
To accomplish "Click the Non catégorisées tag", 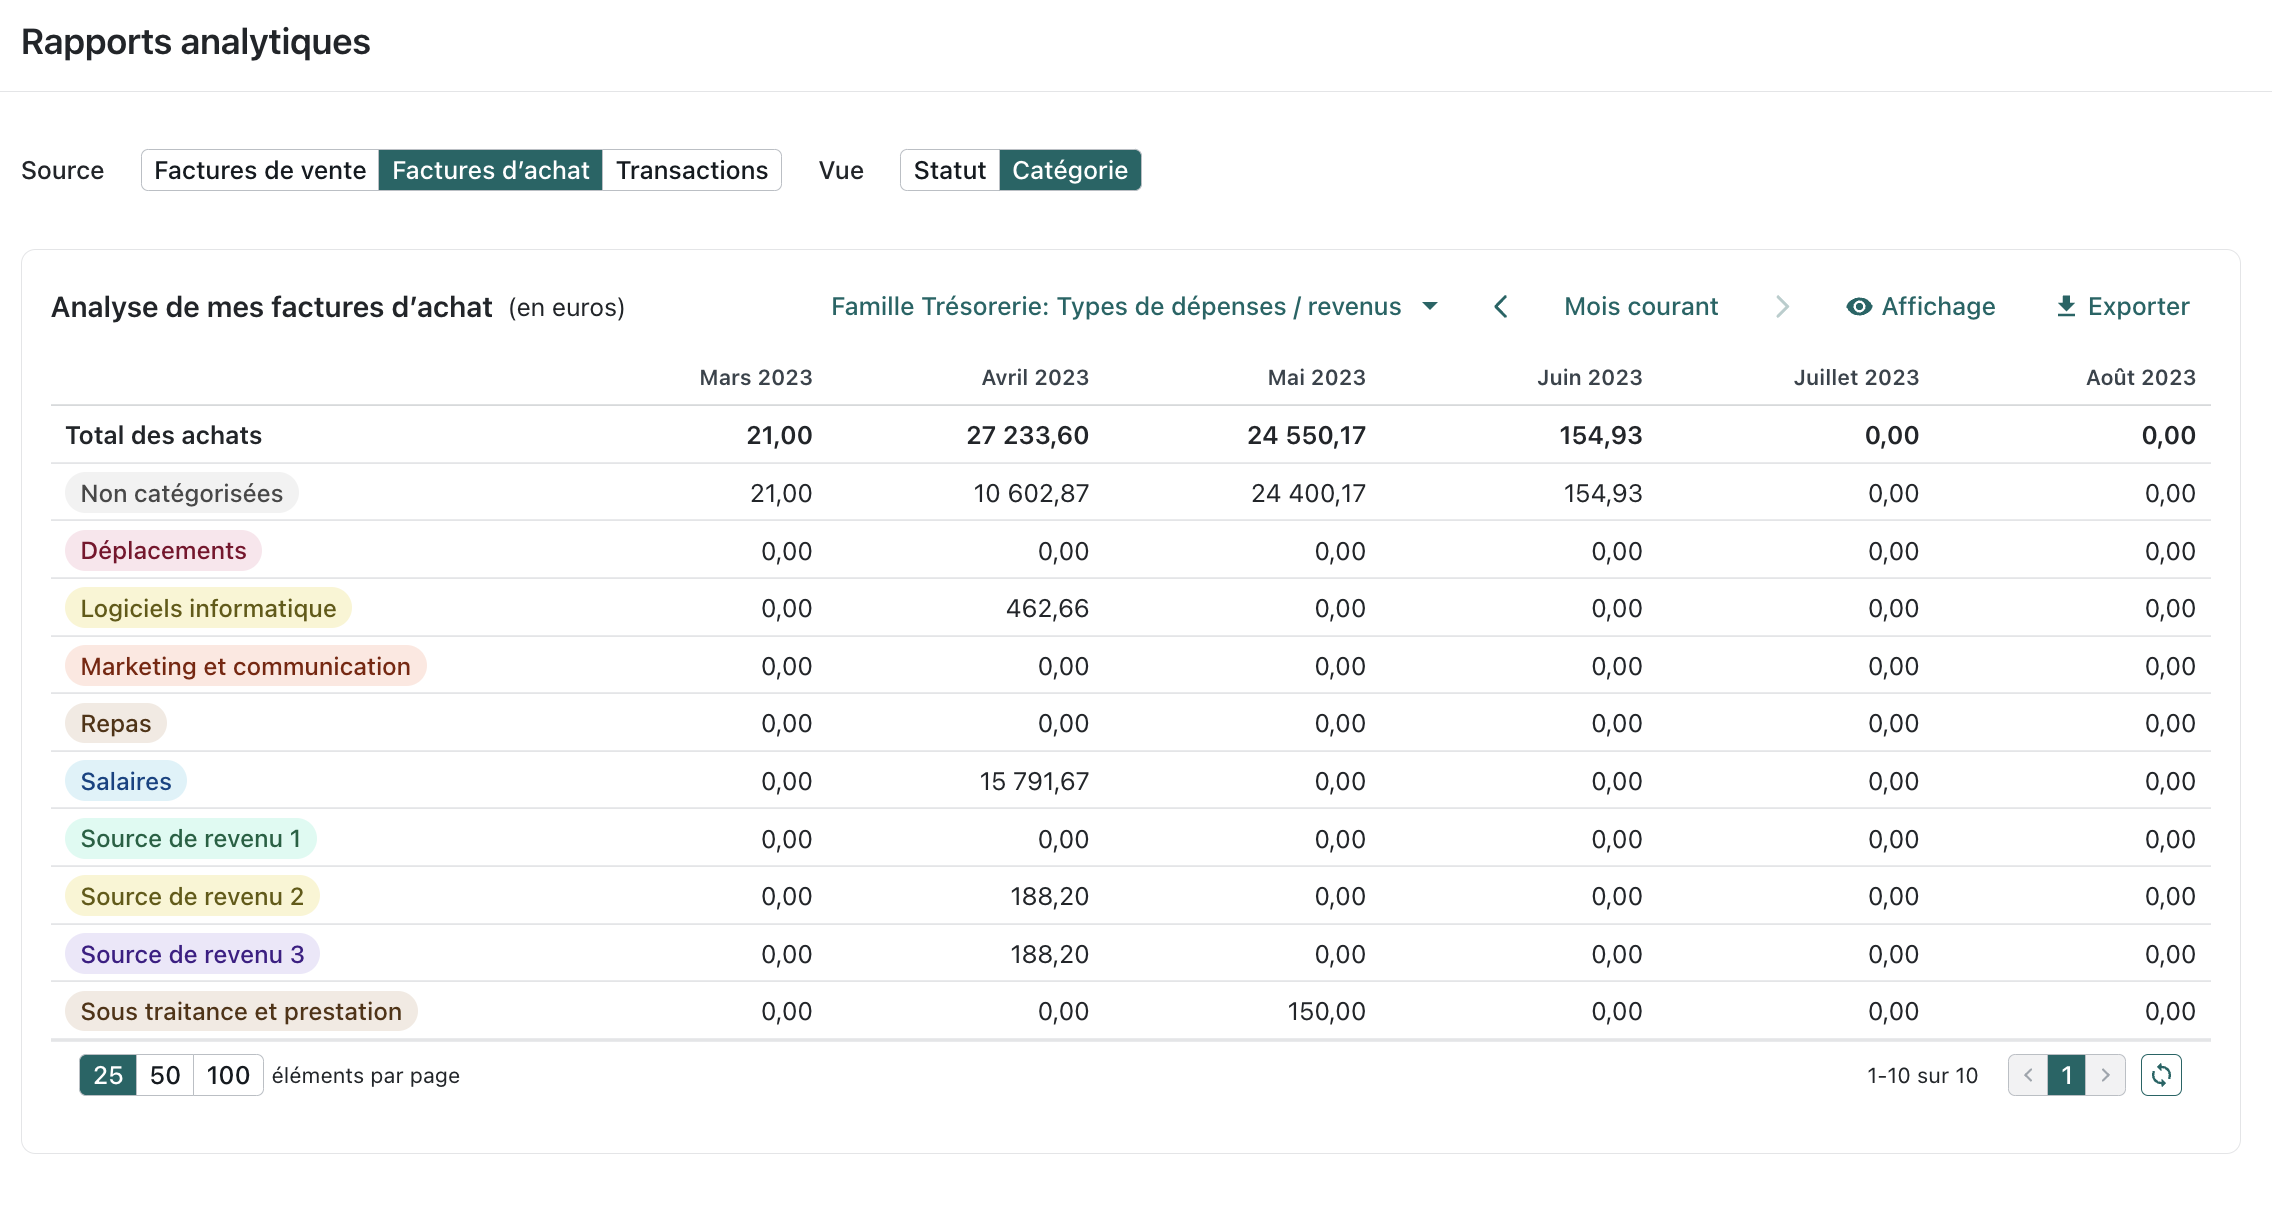I will click(182, 493).
